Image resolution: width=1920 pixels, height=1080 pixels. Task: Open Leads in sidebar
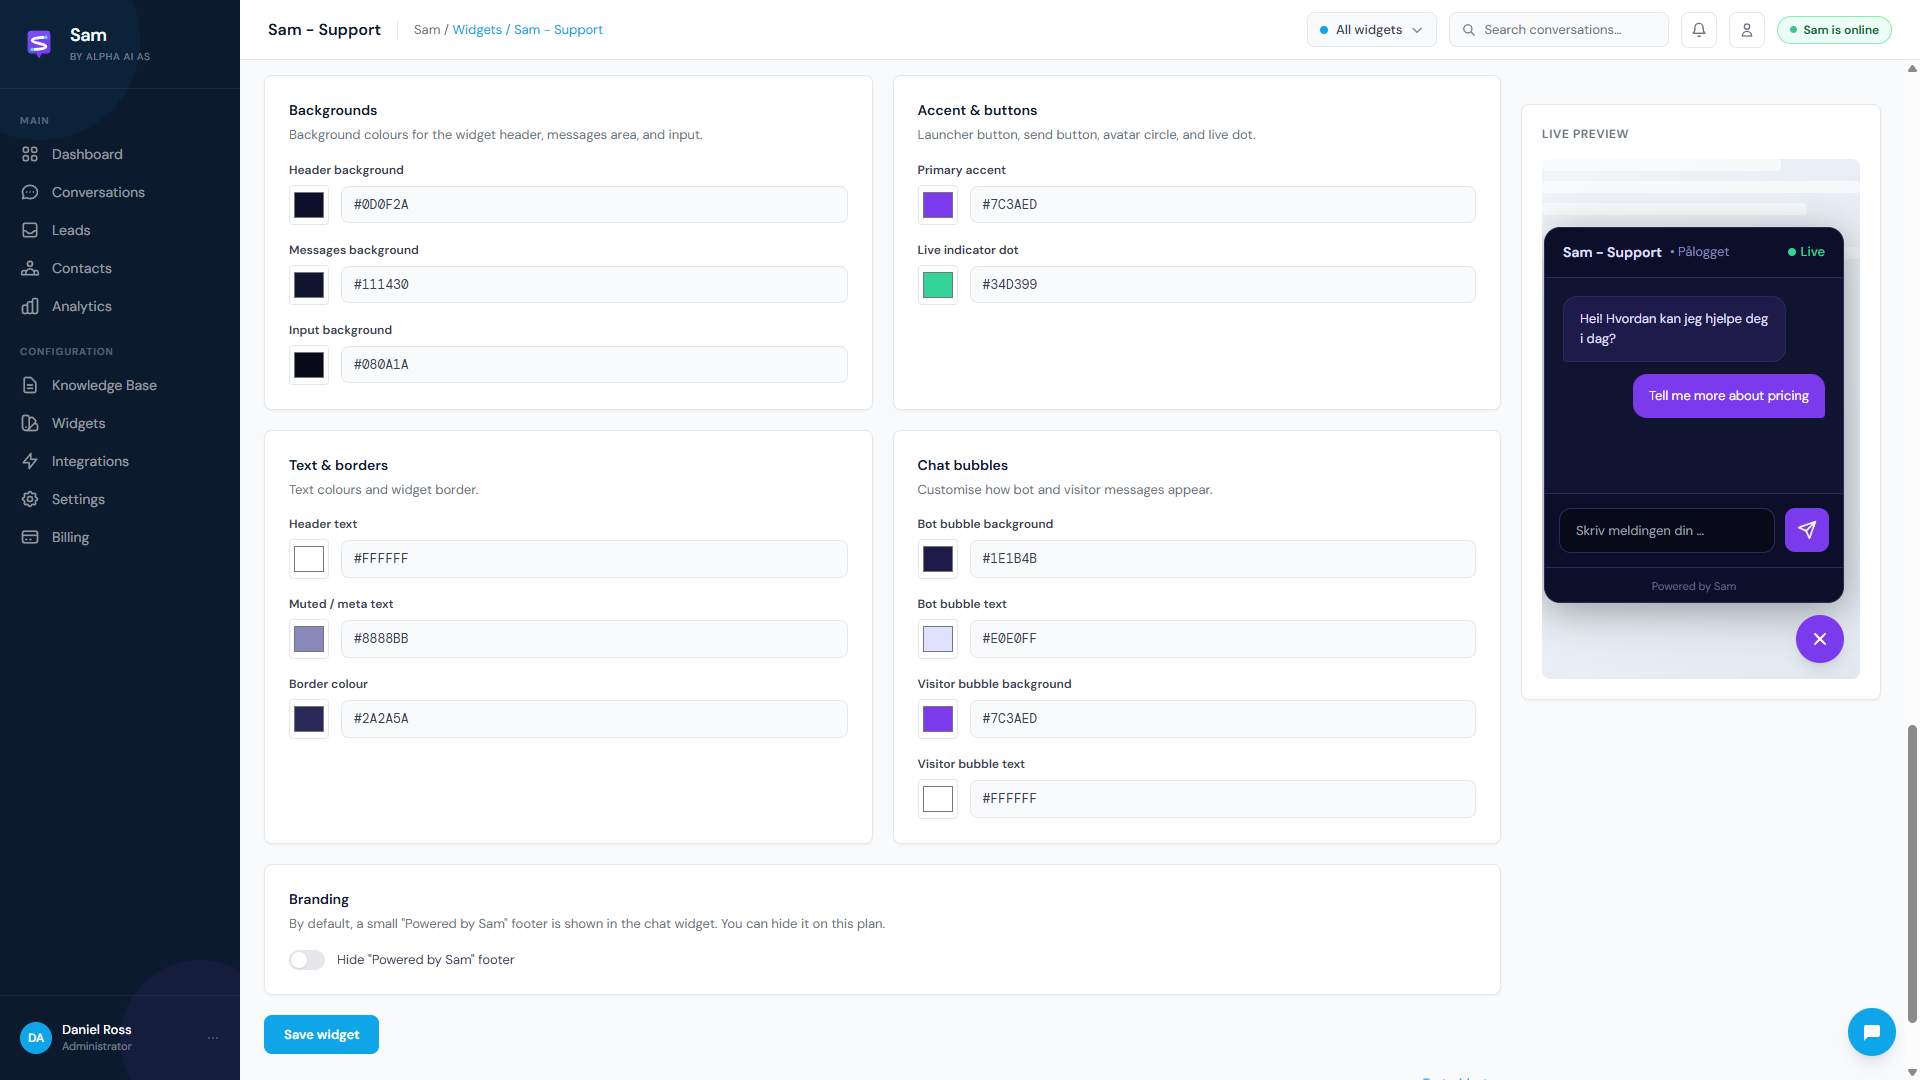pos(120,230)
